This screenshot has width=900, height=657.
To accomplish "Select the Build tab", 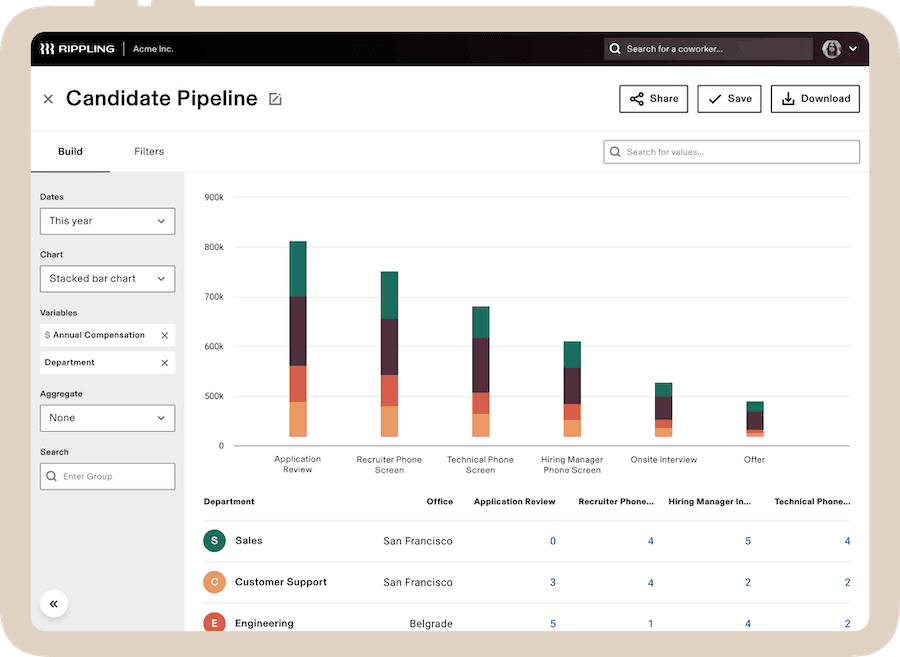I will (70, 151).
